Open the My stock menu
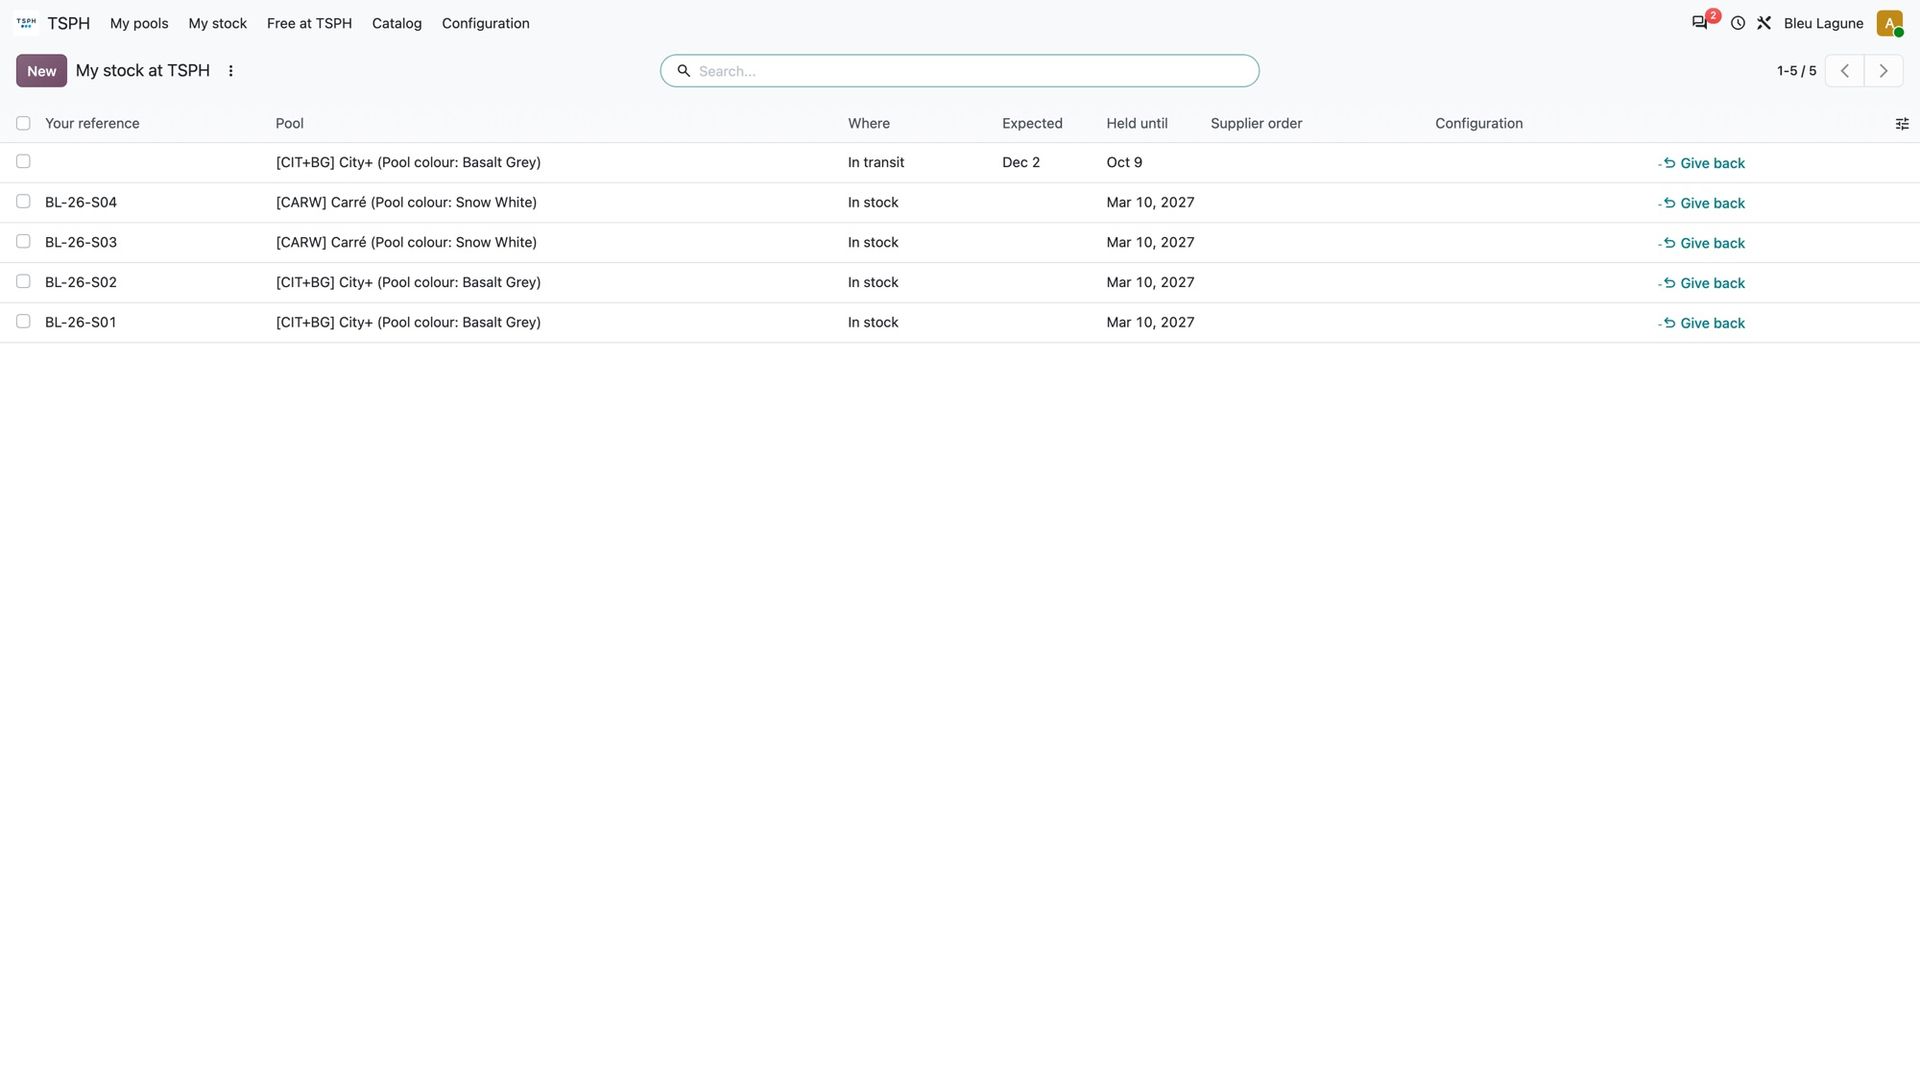Screen dimensions: 1920x1080 point(217,23)
